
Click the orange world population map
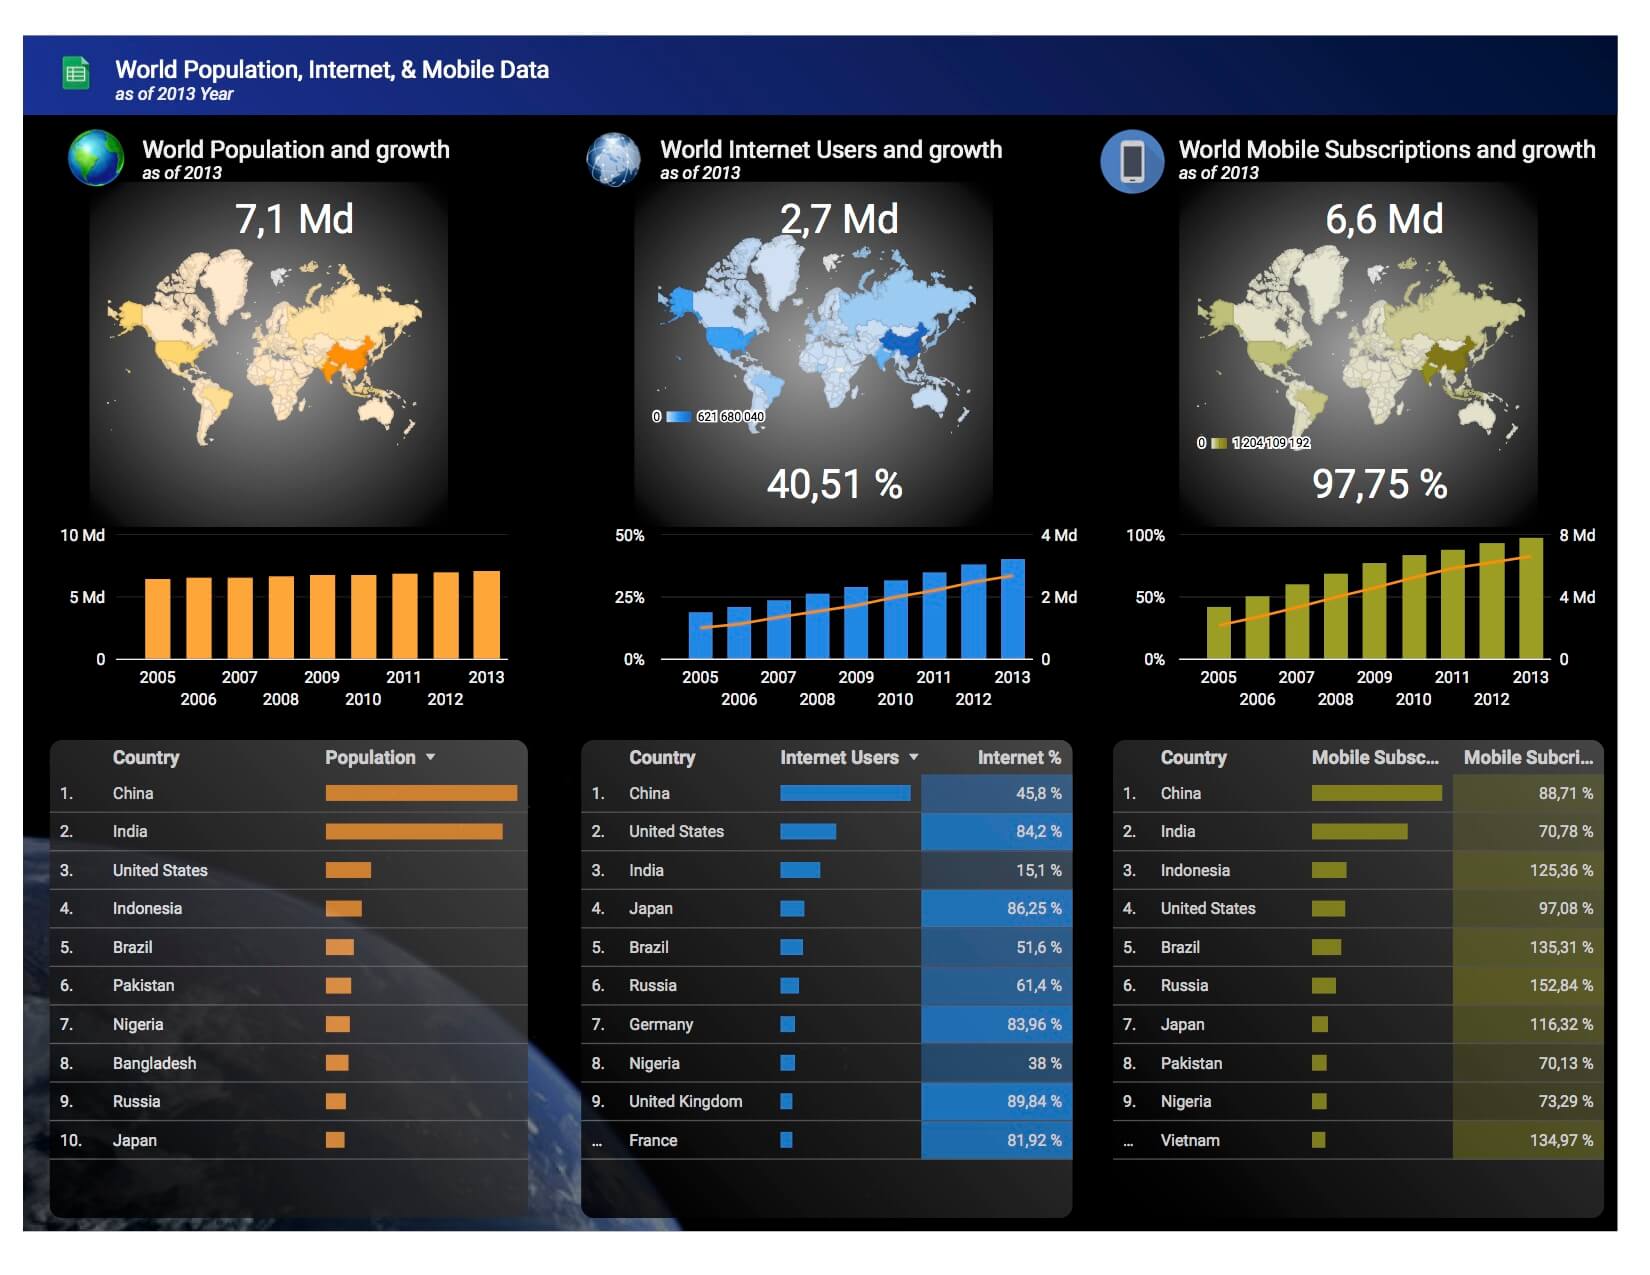265,345
